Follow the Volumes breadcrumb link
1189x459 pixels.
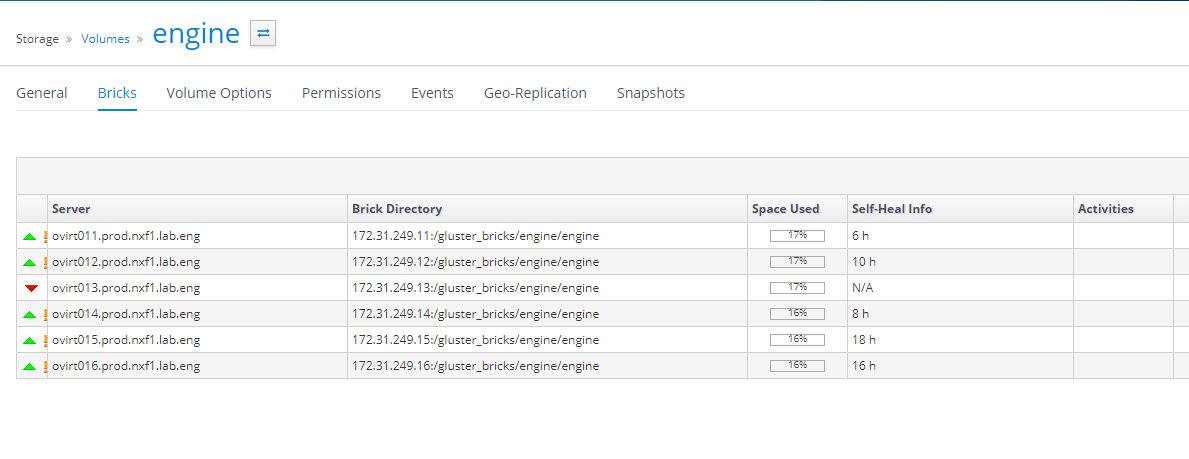[x=105, y=39]
